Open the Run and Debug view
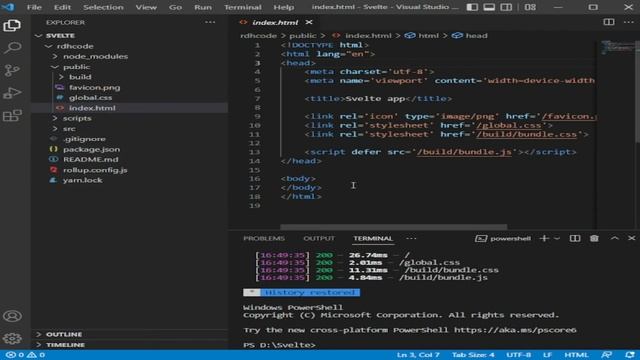This screenshot has height=360, width=640. tap(12, 93)
